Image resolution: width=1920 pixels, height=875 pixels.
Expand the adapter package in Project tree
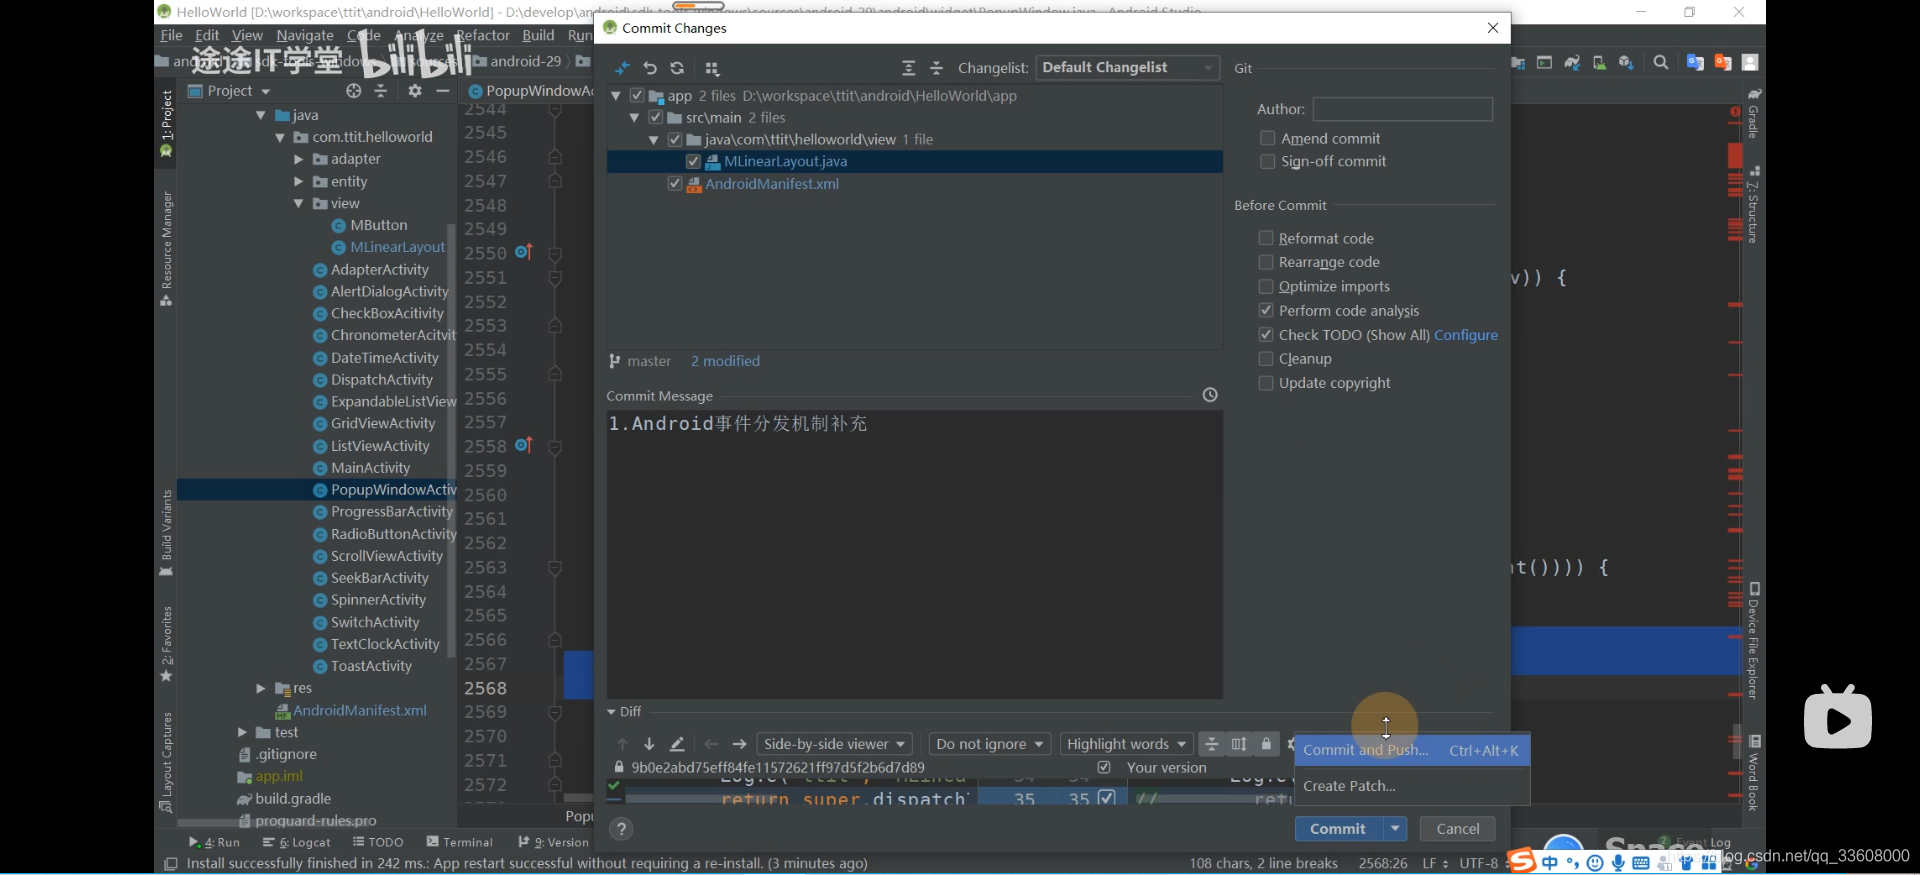point(298,159)
